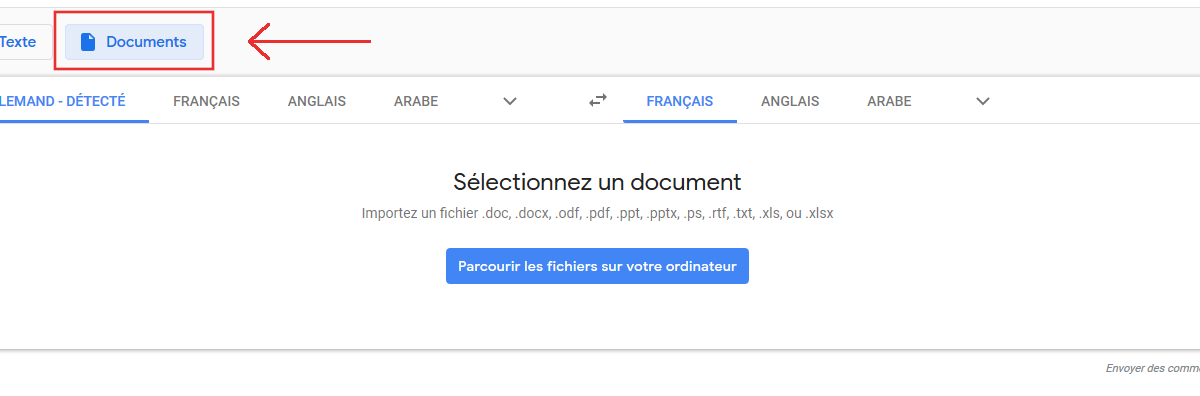Set ARABE as target language
The width and height of the screenshot is (1200, 396).
click(889, 101)
